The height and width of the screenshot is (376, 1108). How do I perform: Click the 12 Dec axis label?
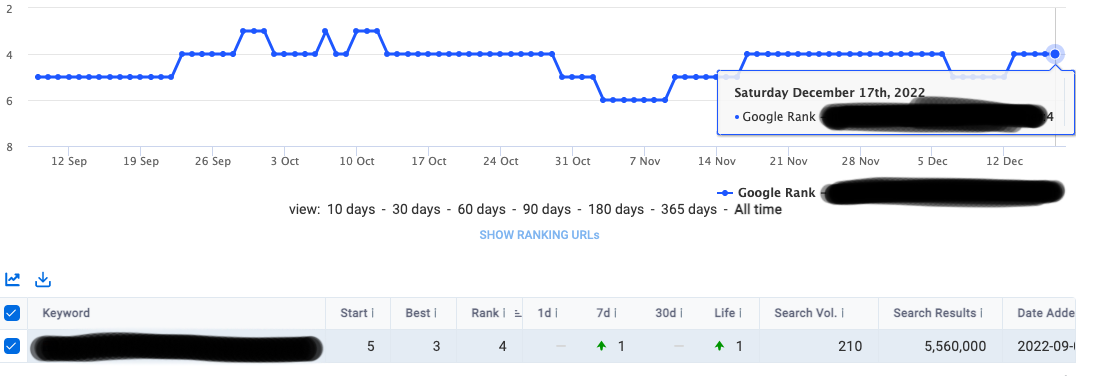1004,161
